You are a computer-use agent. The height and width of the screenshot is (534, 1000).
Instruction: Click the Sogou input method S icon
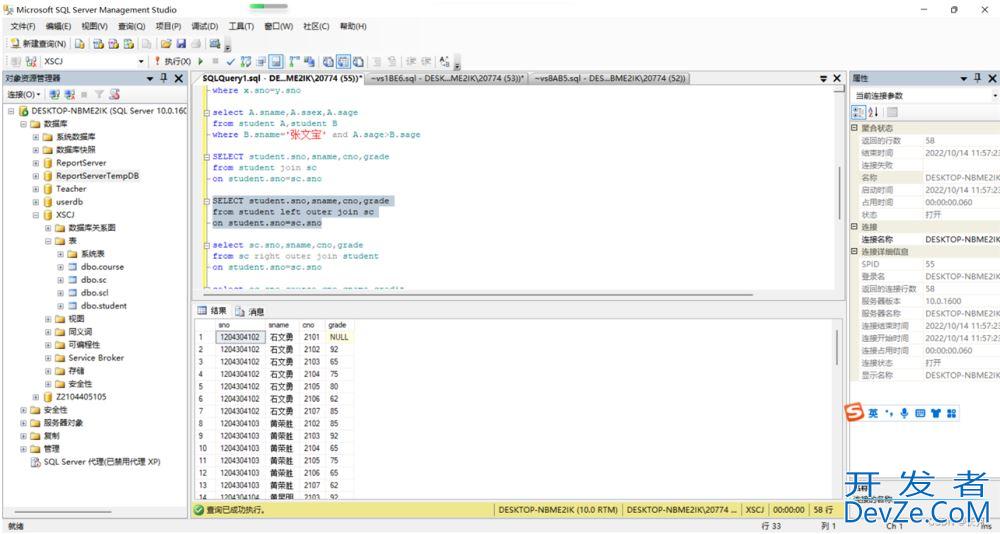[x=853, y=413]
